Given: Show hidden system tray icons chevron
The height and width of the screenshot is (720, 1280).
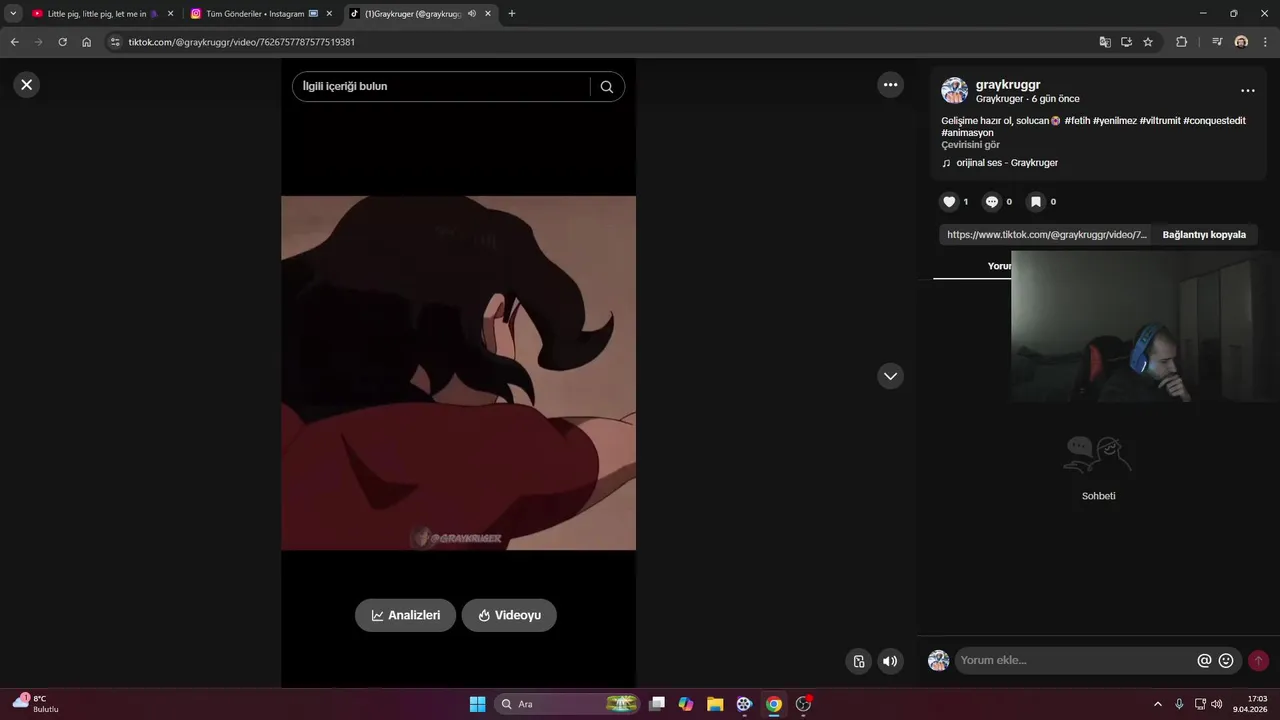Looking at the screenshot, I should coord(1158,704).
